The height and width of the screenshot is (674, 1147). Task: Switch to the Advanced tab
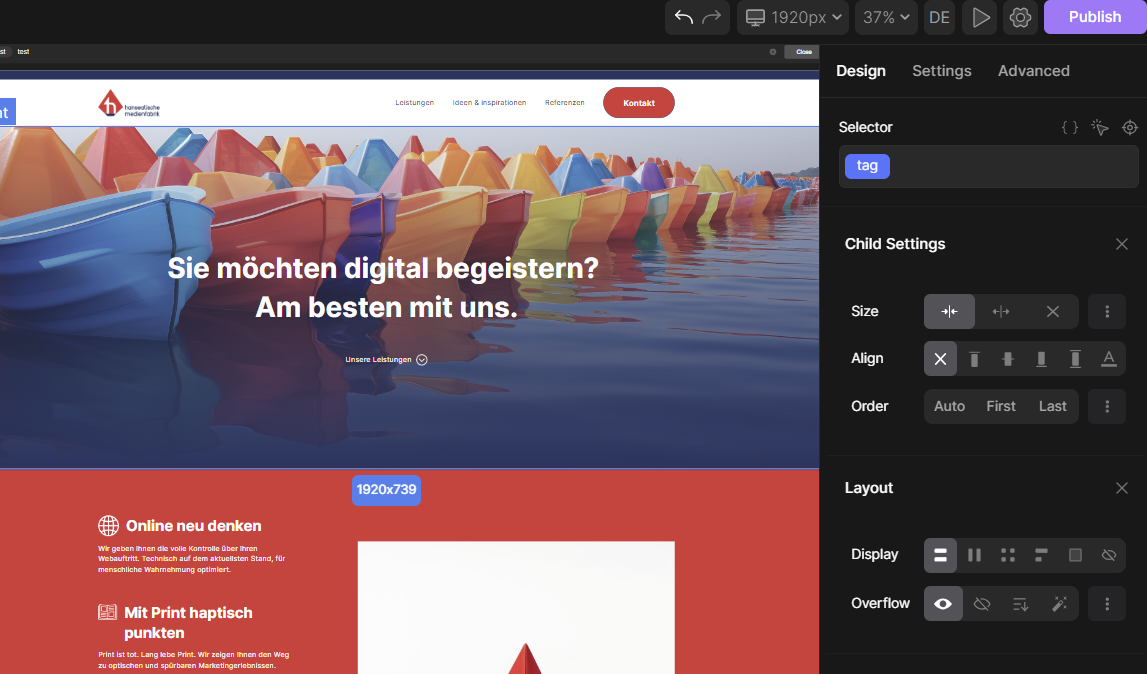(x=1033, y=71)
